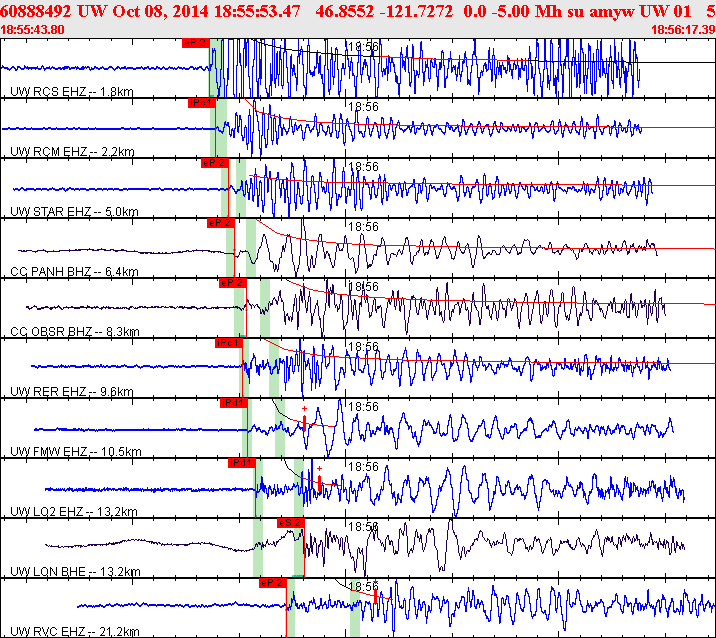
Task: Select the eS 2 pick flag on LON trace
Action: 290,523
